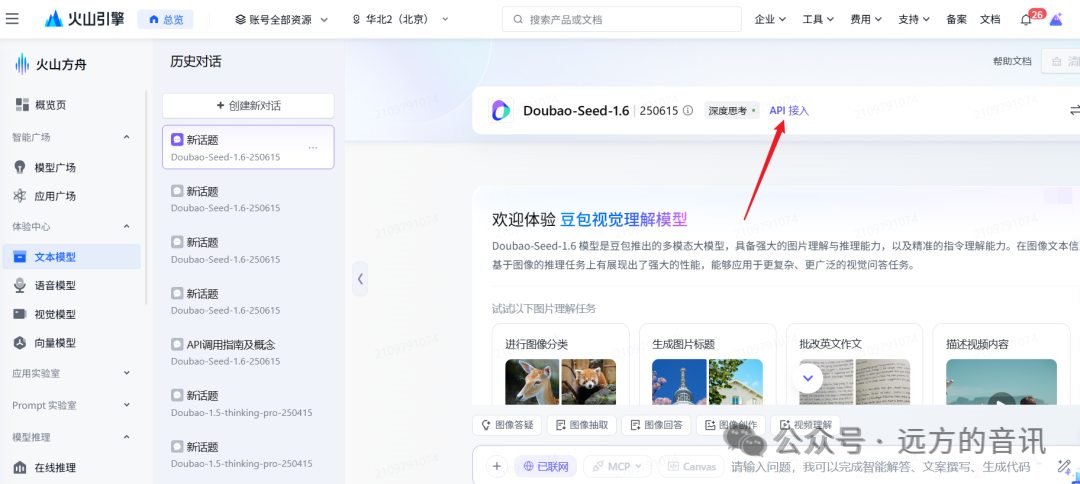Click the swap arrows icon beside model header
This screenshot has width=1080, height=484.
[1074, 110]
